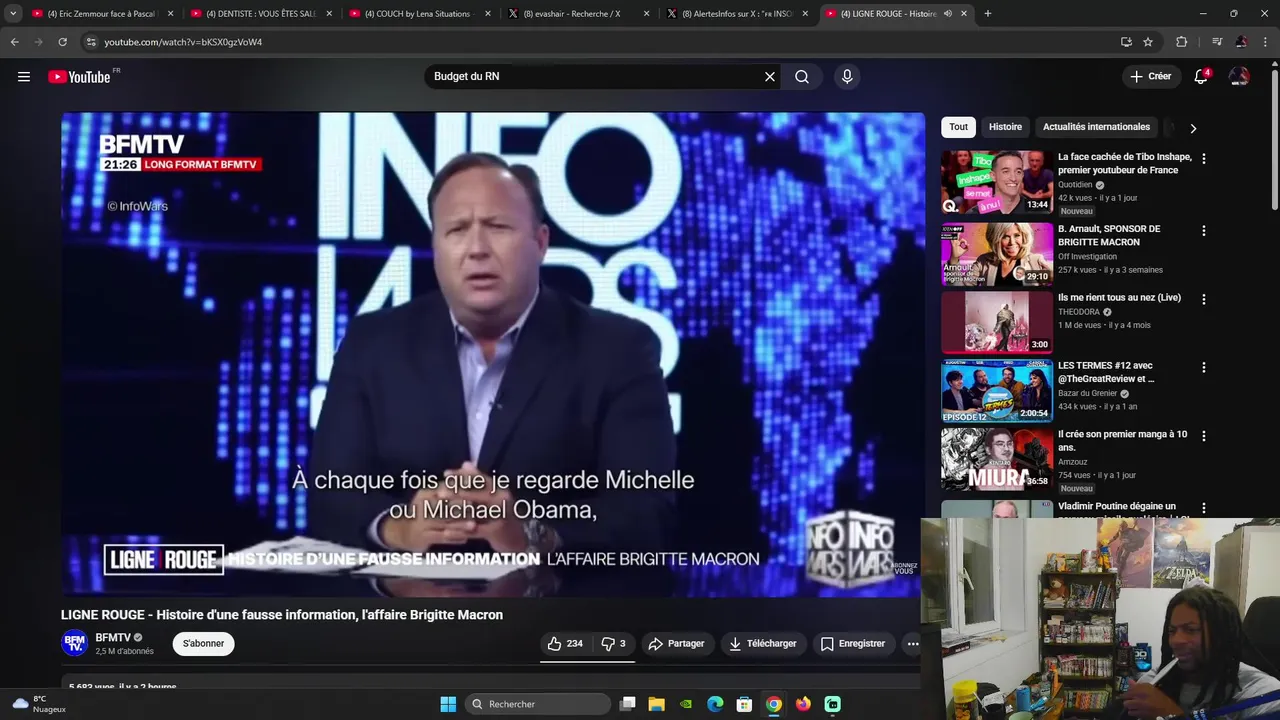The height and width of the screenshot is (720, 1280).
Task: Switch to DENTISTE : VOUS ÊTES SALE tab
Action: (x=261, y=14)
